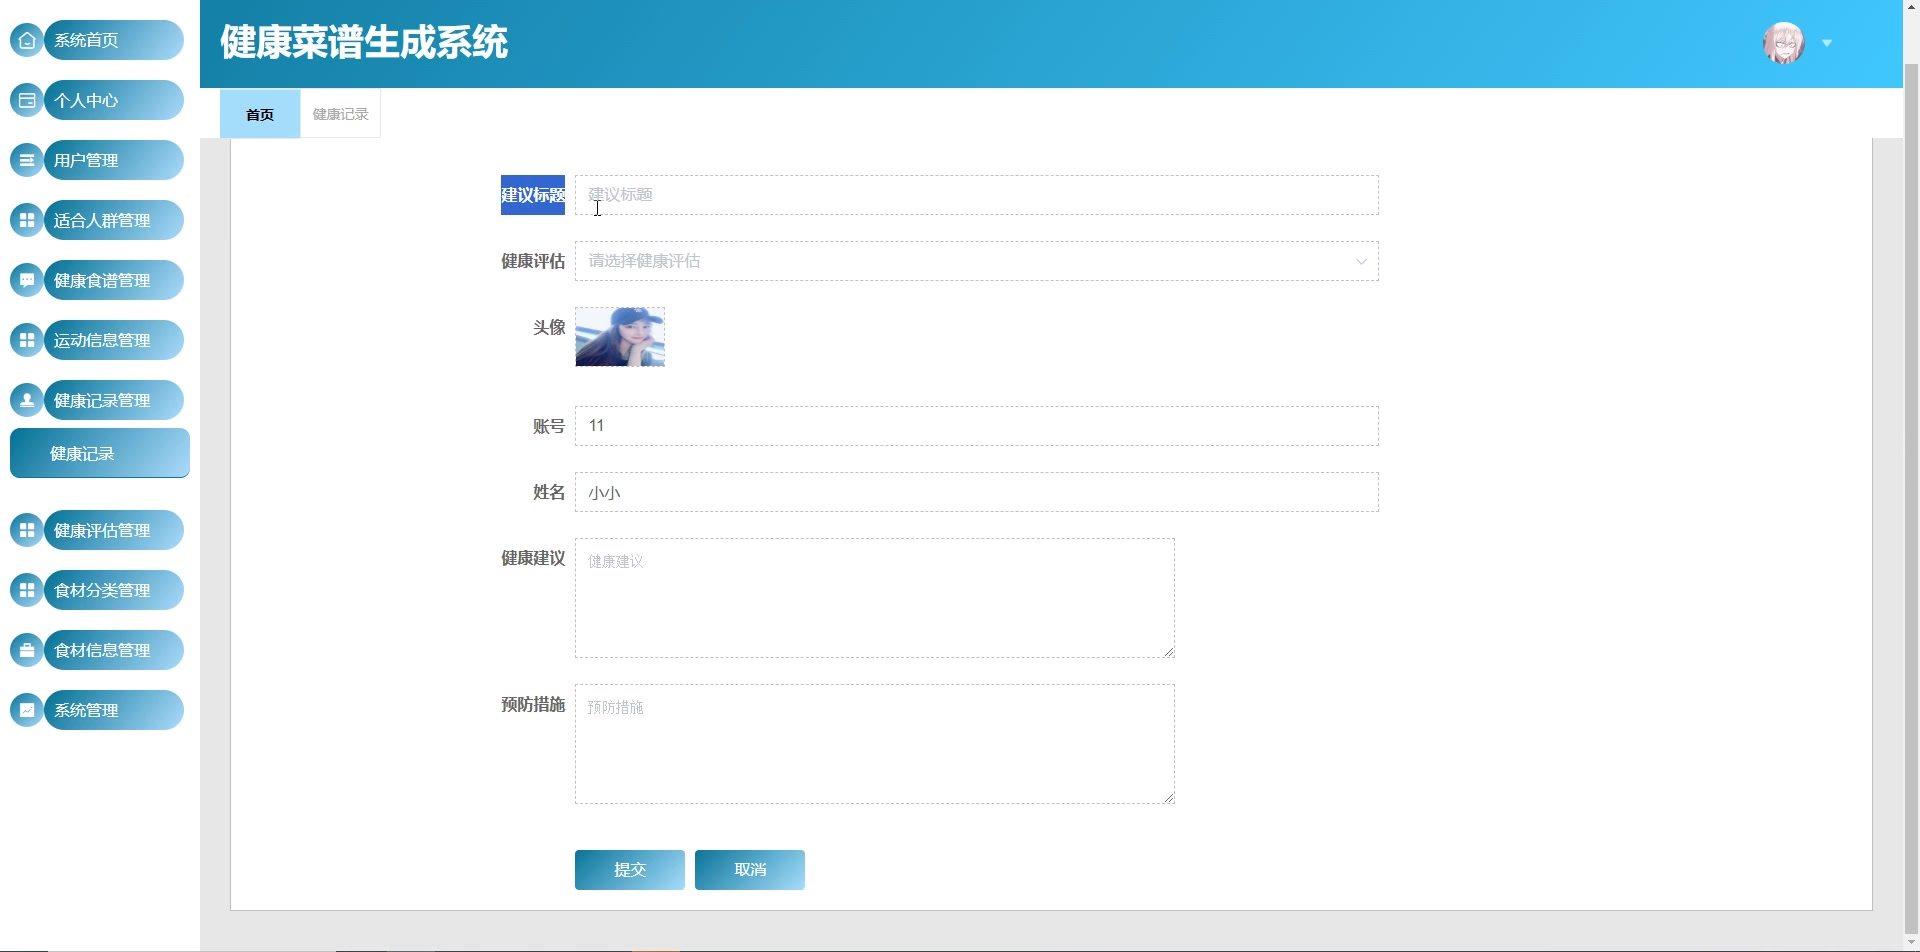
Task: Click the 头像 field label
Action: pyautogui.click(x=549, y=327)
